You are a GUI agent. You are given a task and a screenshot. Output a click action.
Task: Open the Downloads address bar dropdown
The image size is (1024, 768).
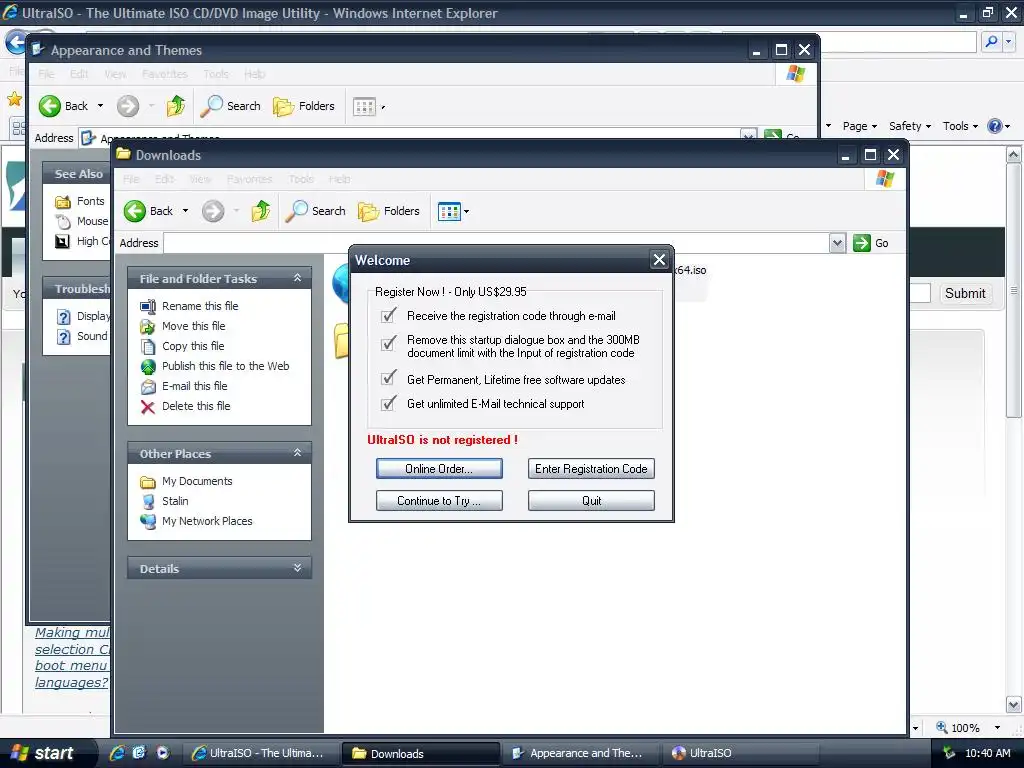coord(837,244)
